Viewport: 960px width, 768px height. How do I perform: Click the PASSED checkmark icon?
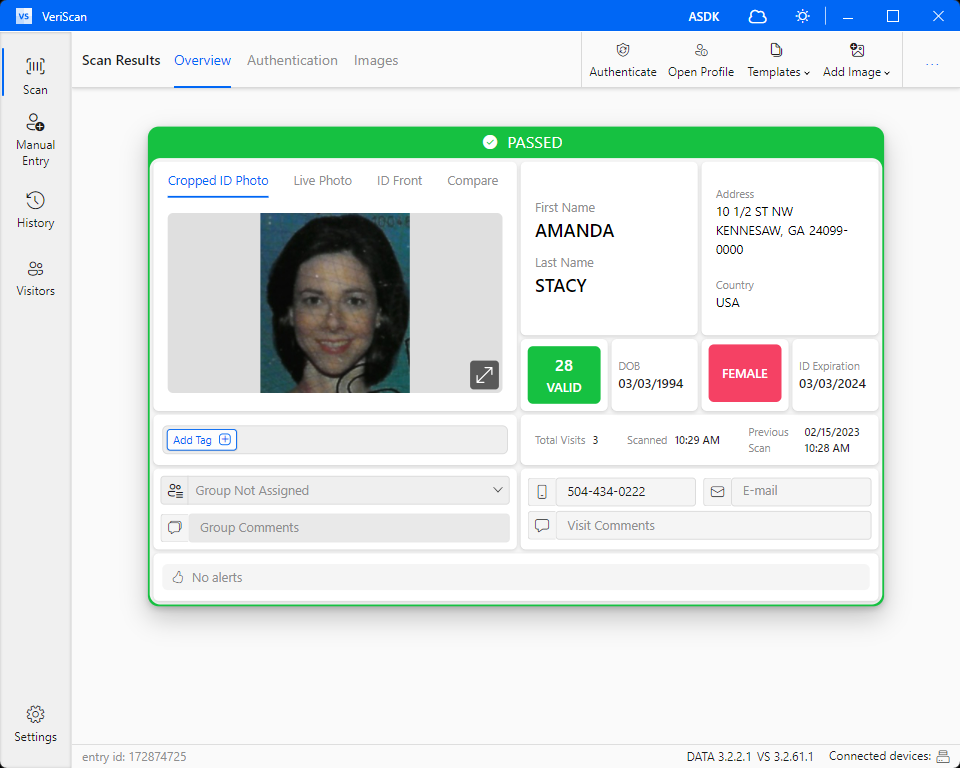click(490, 142)
